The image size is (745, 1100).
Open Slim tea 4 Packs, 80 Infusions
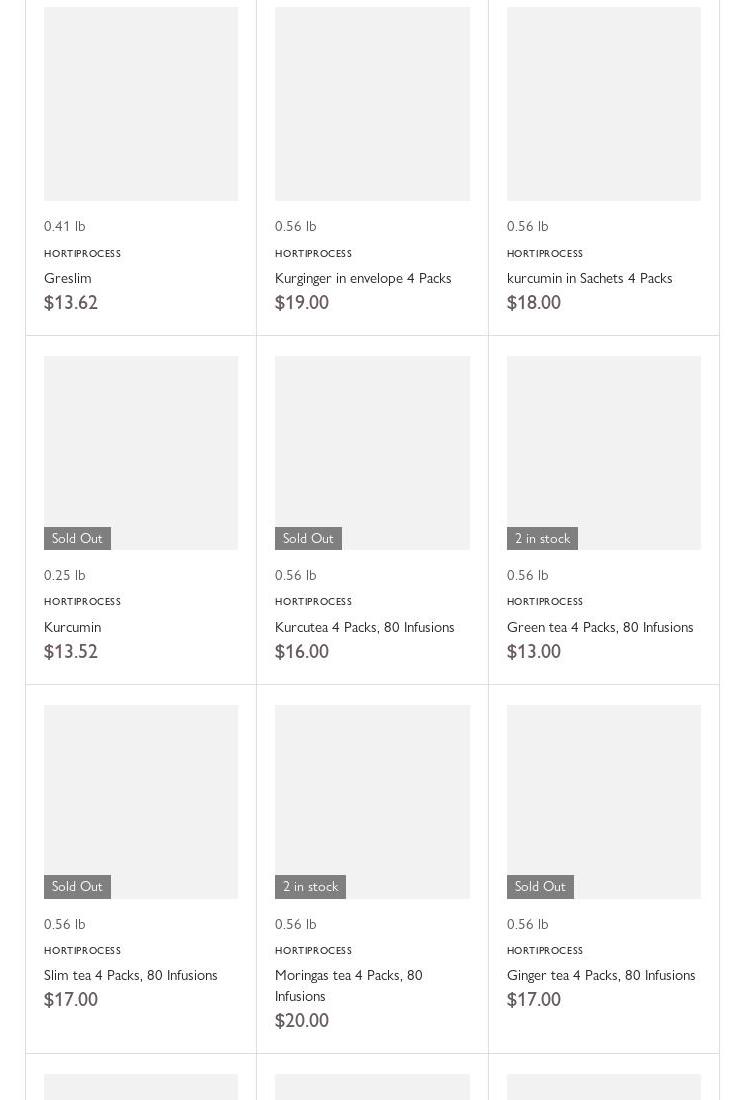[x=130, y=975]
